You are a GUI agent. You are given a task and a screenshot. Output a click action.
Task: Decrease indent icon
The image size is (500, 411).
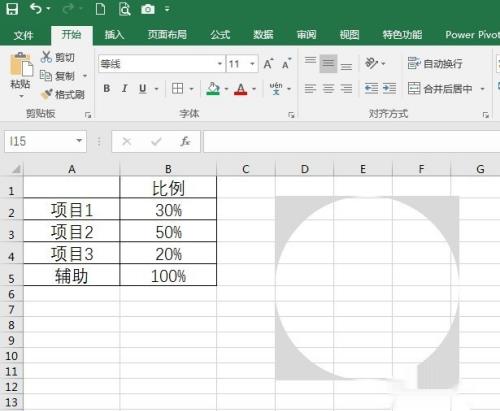(x=371, y=89)
